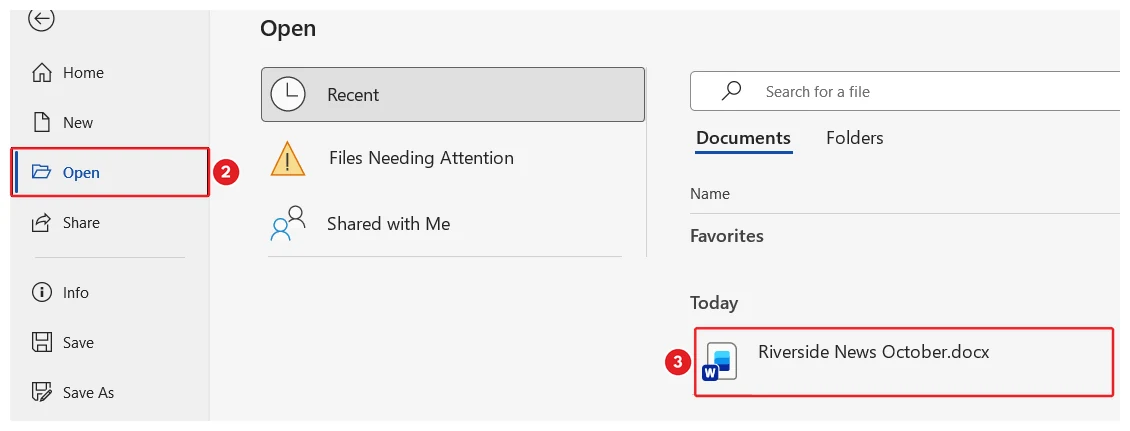Click the magnifier search icon
The width and height of the screenshot is (1130, 431).
[731, 91]
